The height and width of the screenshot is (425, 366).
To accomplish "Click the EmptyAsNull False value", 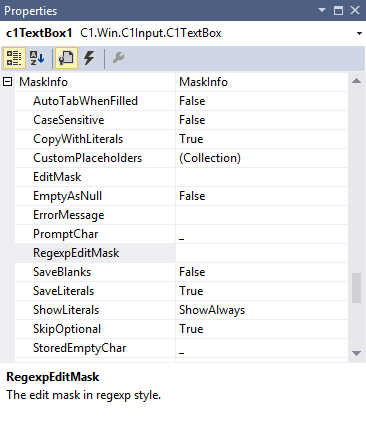I will click(x=262, y=196).
